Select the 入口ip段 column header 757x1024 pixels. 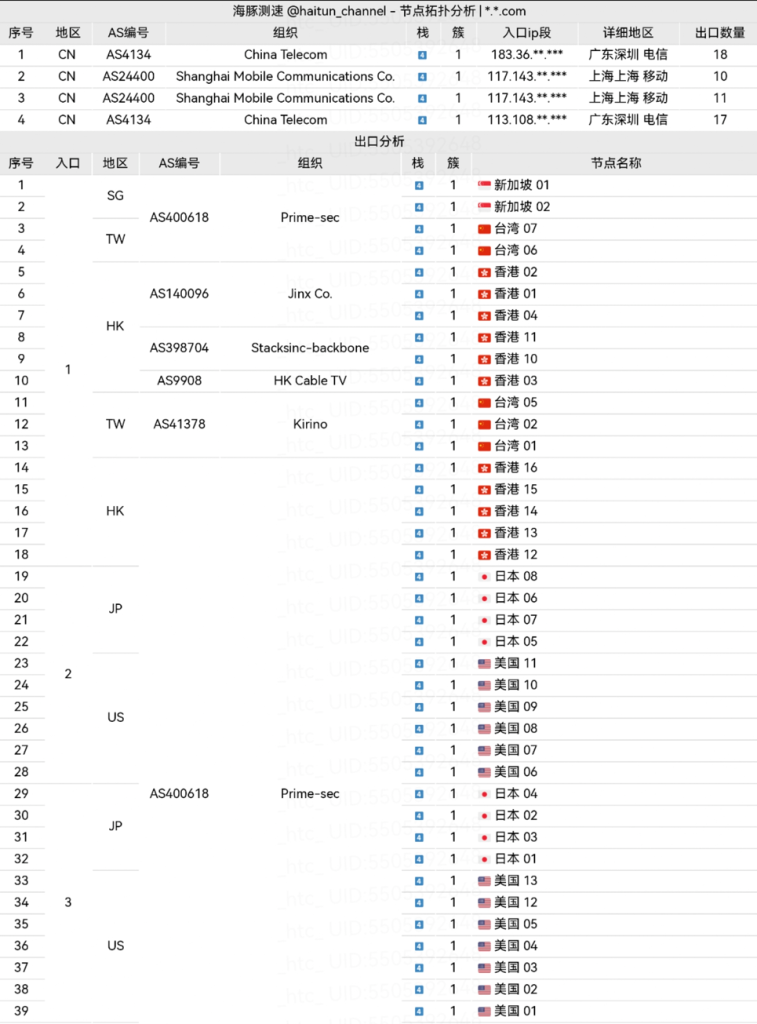pyautogui.click(x=527, y=33)
